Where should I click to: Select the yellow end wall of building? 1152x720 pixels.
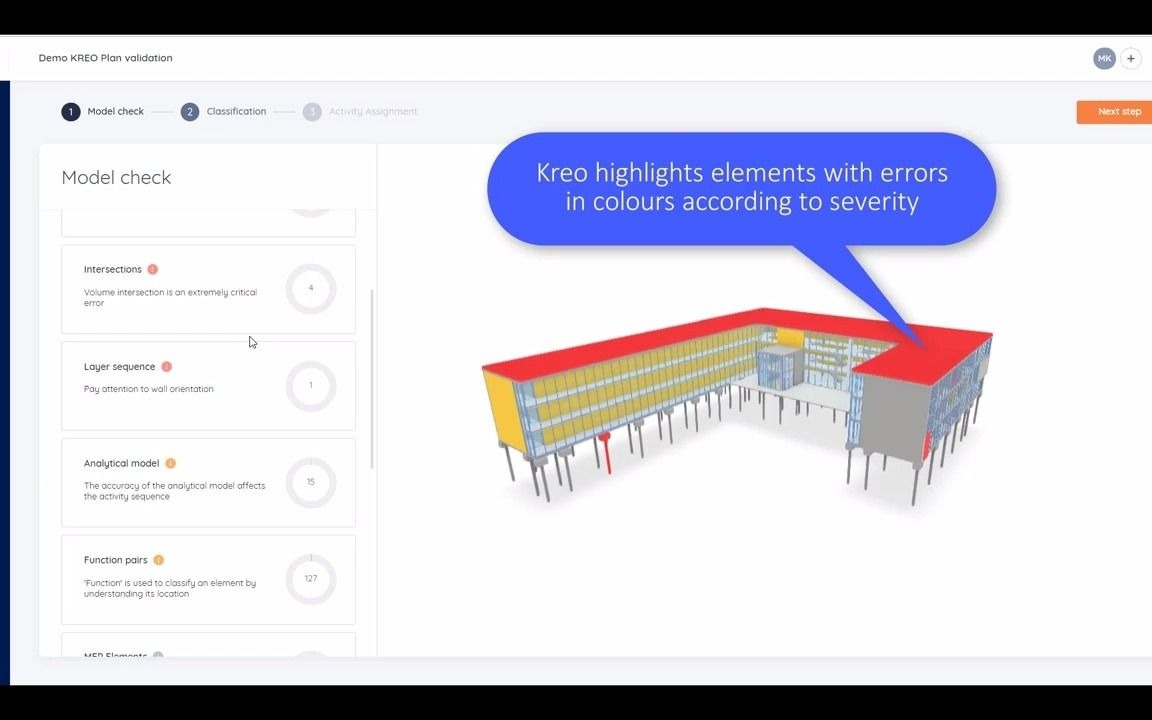point(504,411)
